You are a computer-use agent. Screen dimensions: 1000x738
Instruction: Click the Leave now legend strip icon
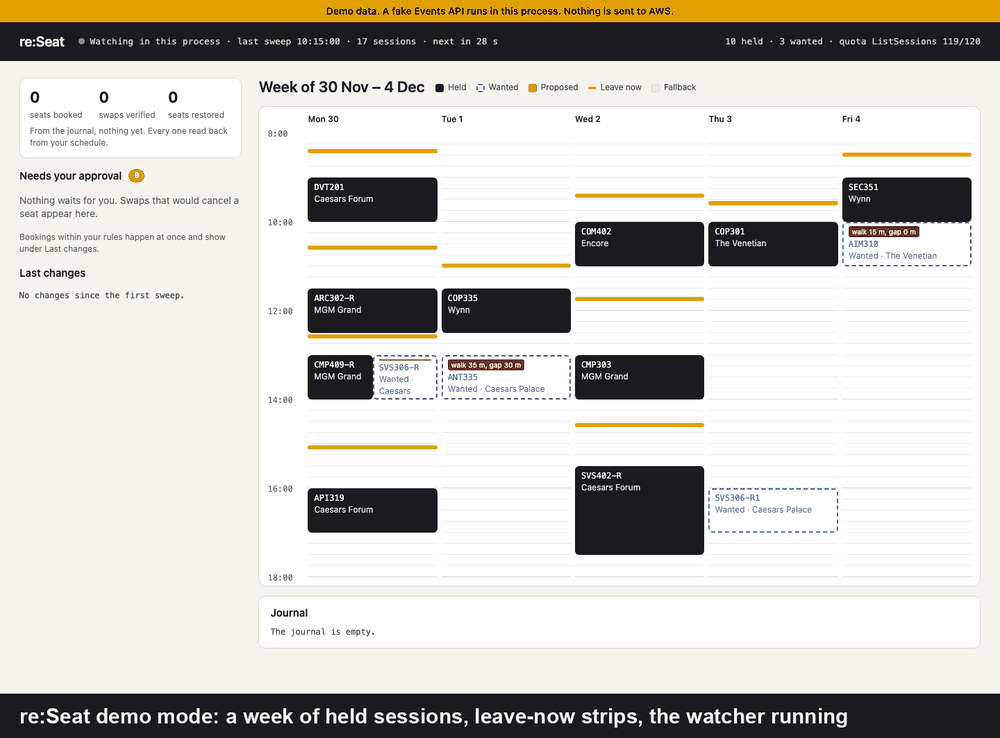(x=592, y=88)
